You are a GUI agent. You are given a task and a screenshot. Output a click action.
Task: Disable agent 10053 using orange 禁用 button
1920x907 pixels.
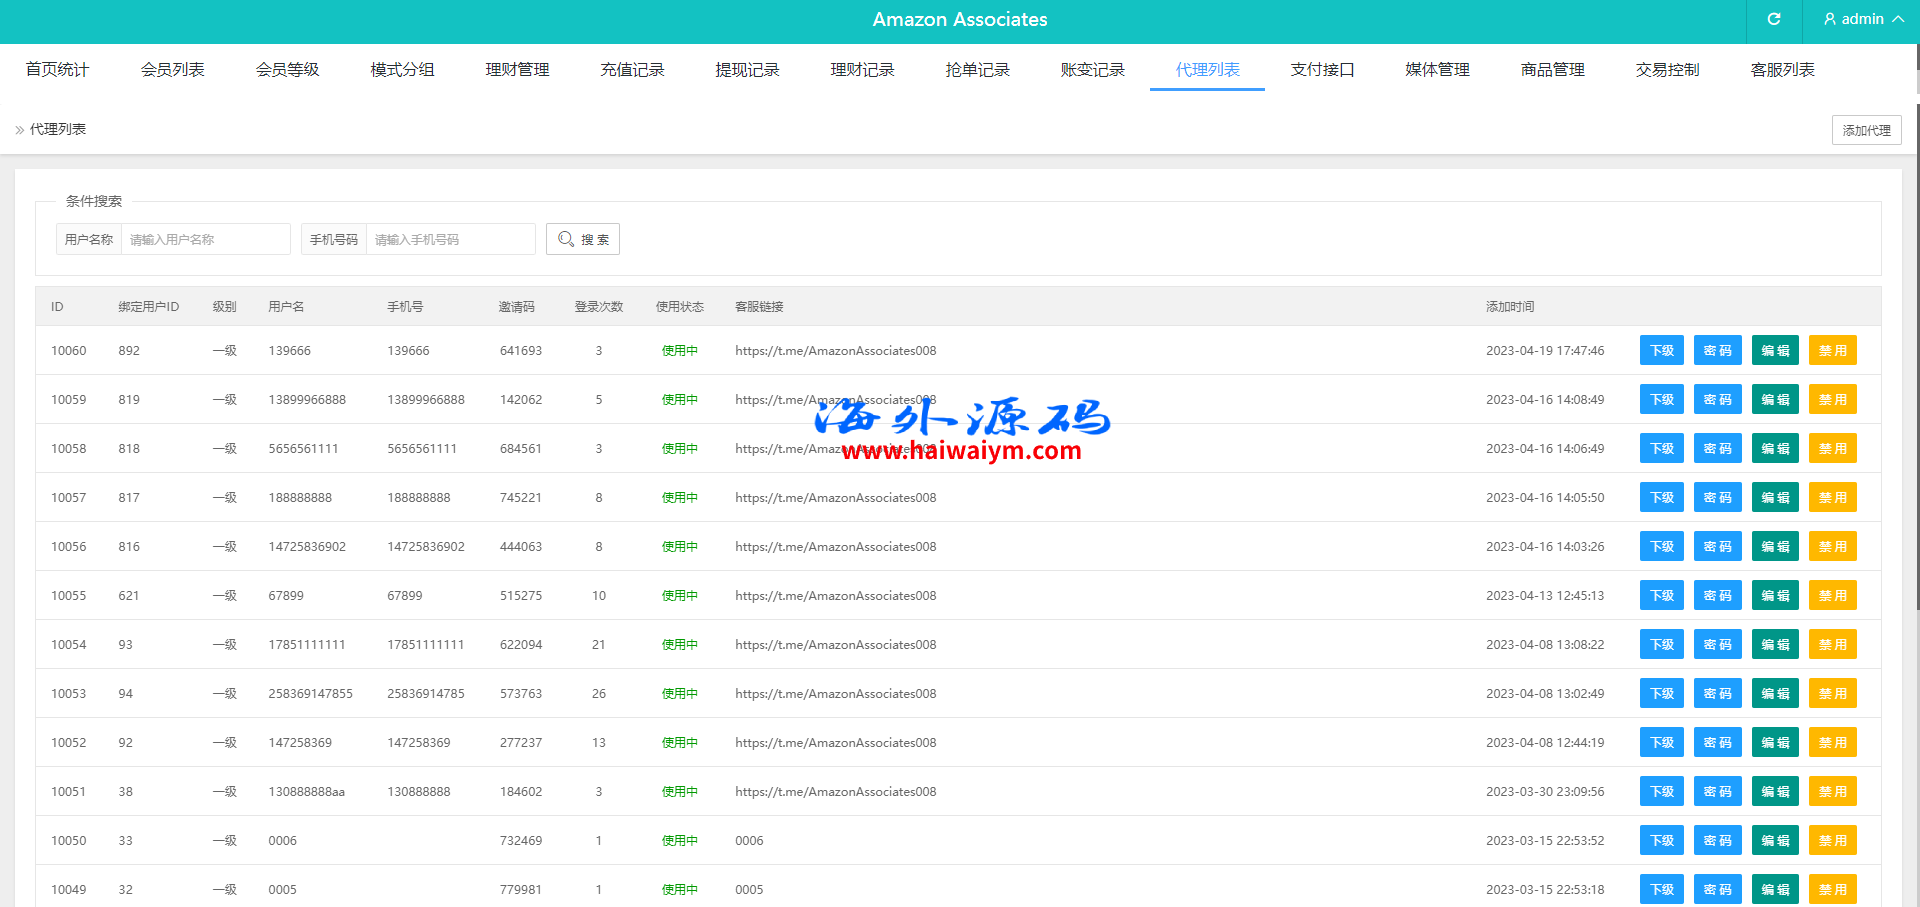(1832, 694)
